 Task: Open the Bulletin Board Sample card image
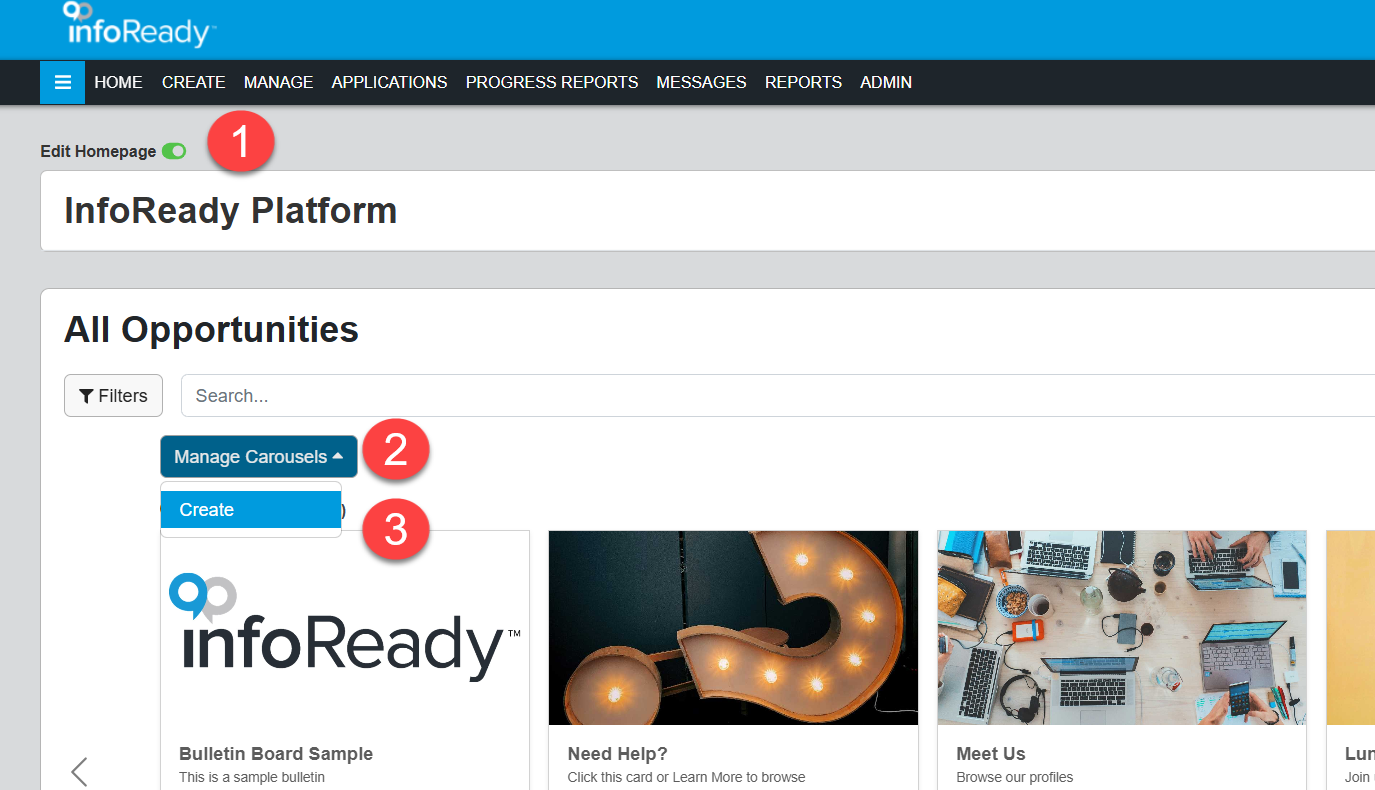[x=344, y=628]
